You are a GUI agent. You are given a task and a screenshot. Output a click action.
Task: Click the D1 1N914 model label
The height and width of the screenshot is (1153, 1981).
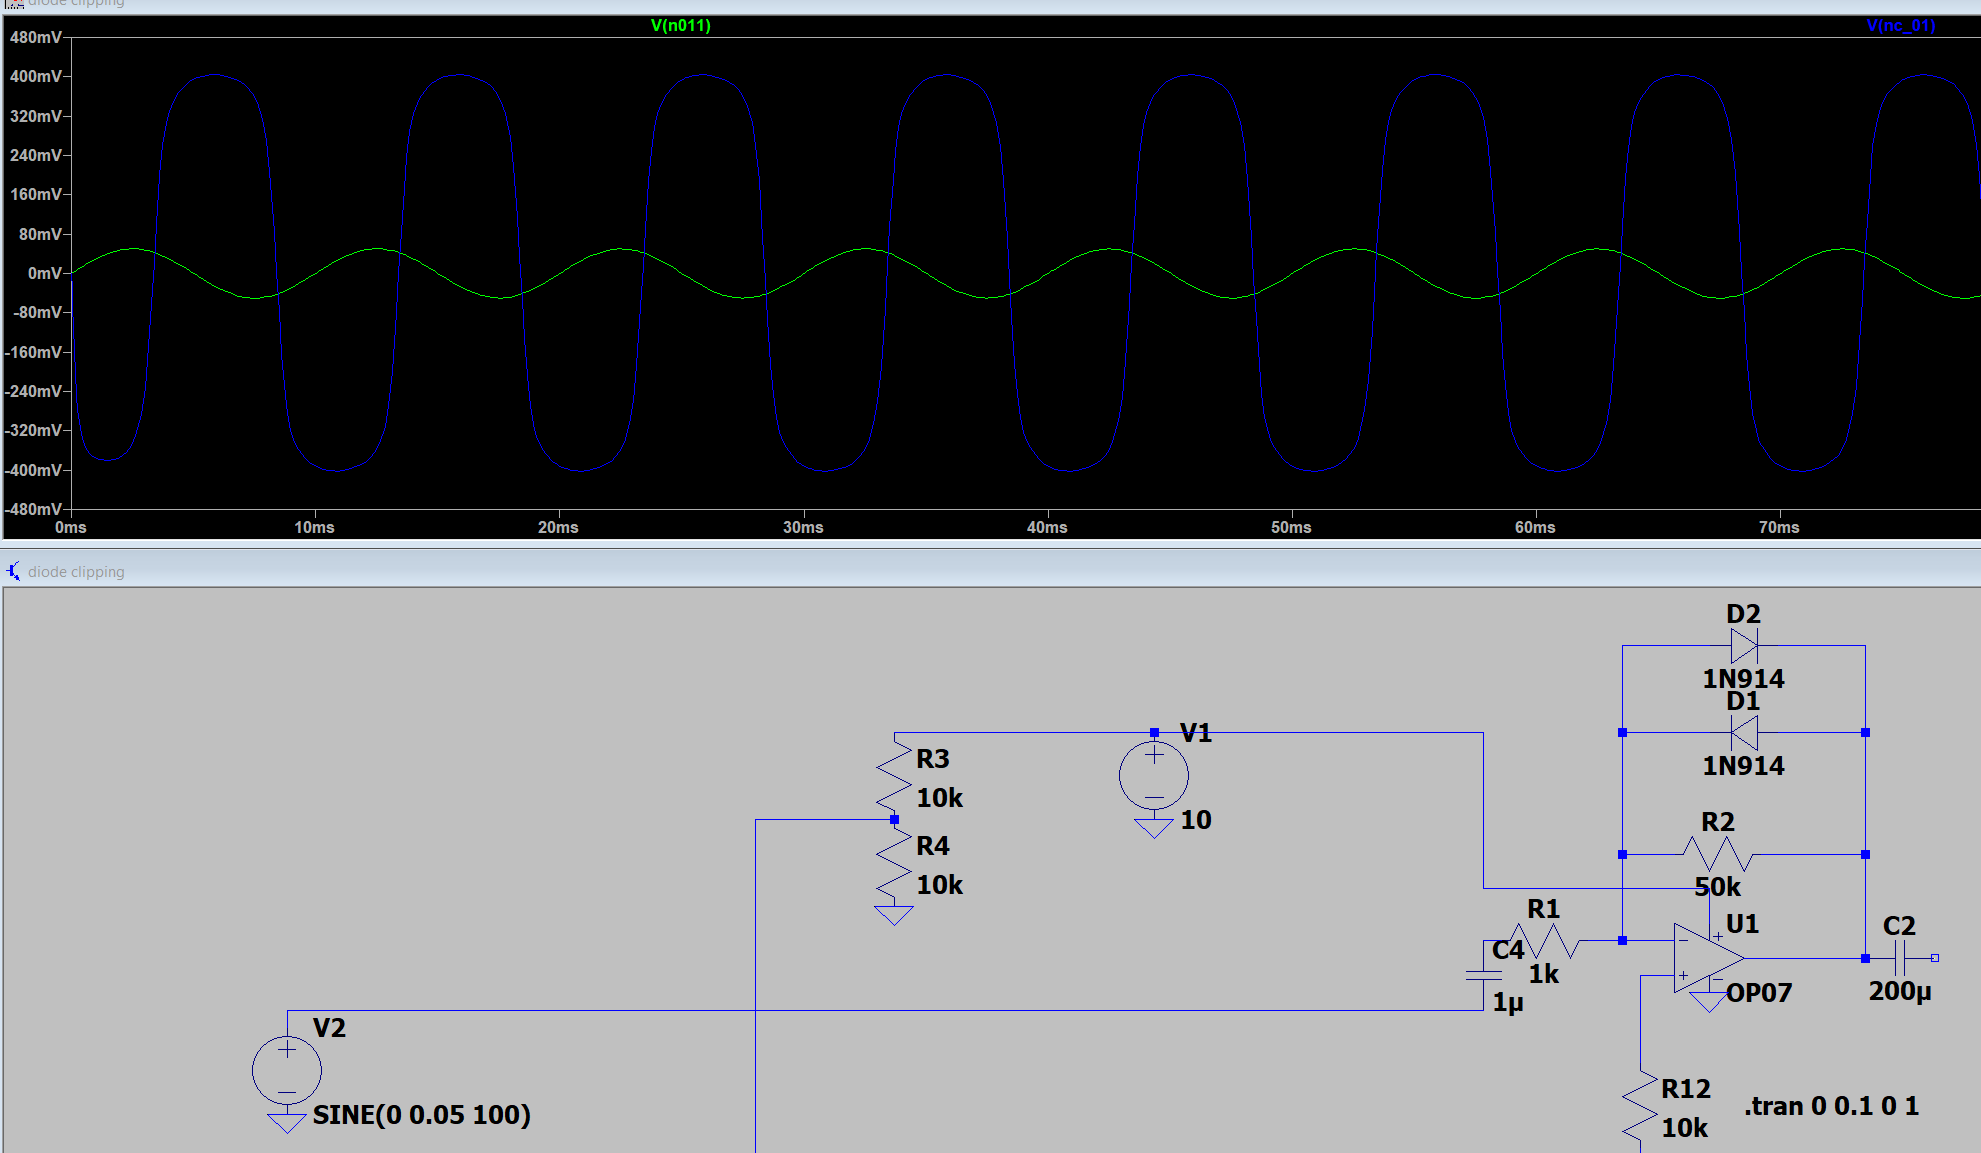tap(1743, 766)
